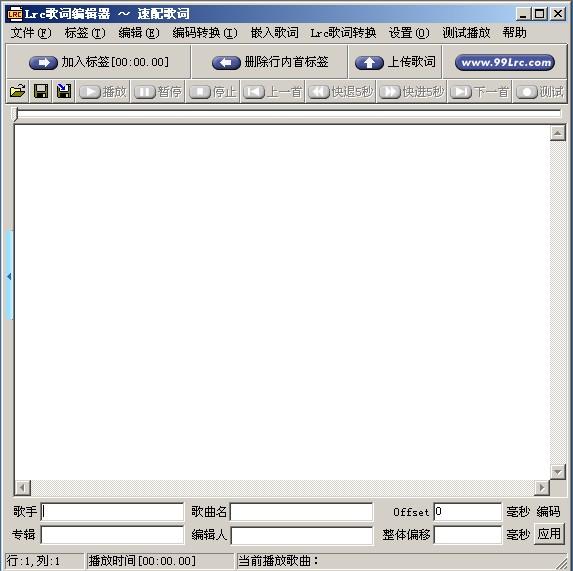Expand the left side panel arrow
The height and width of the screenshot is (571, 573).
pyautogui.click(x=10, y=277)
